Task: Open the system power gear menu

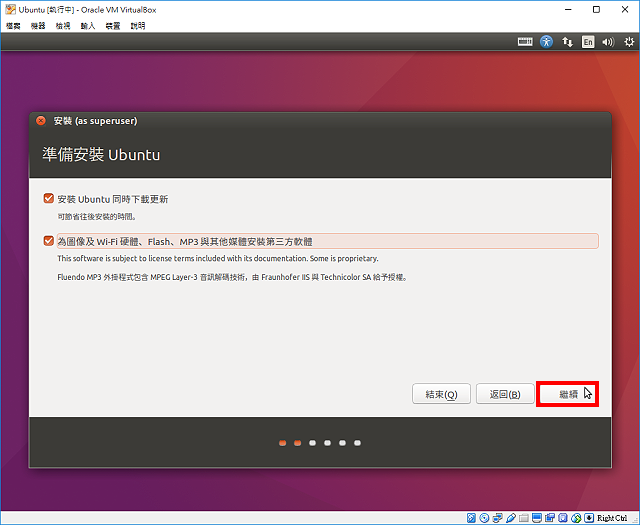Action: (629, 42)
